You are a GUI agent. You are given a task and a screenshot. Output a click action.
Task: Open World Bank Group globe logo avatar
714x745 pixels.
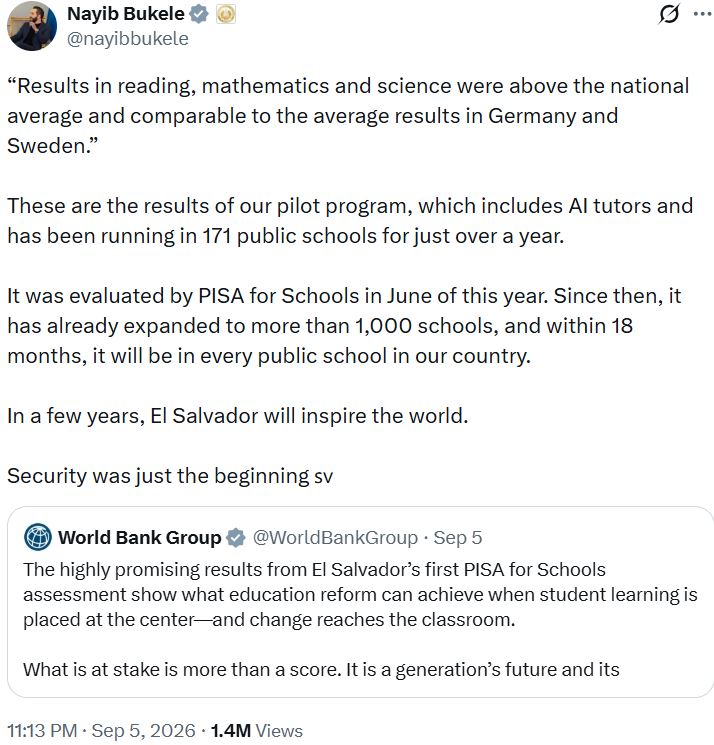tap(38, 537)
